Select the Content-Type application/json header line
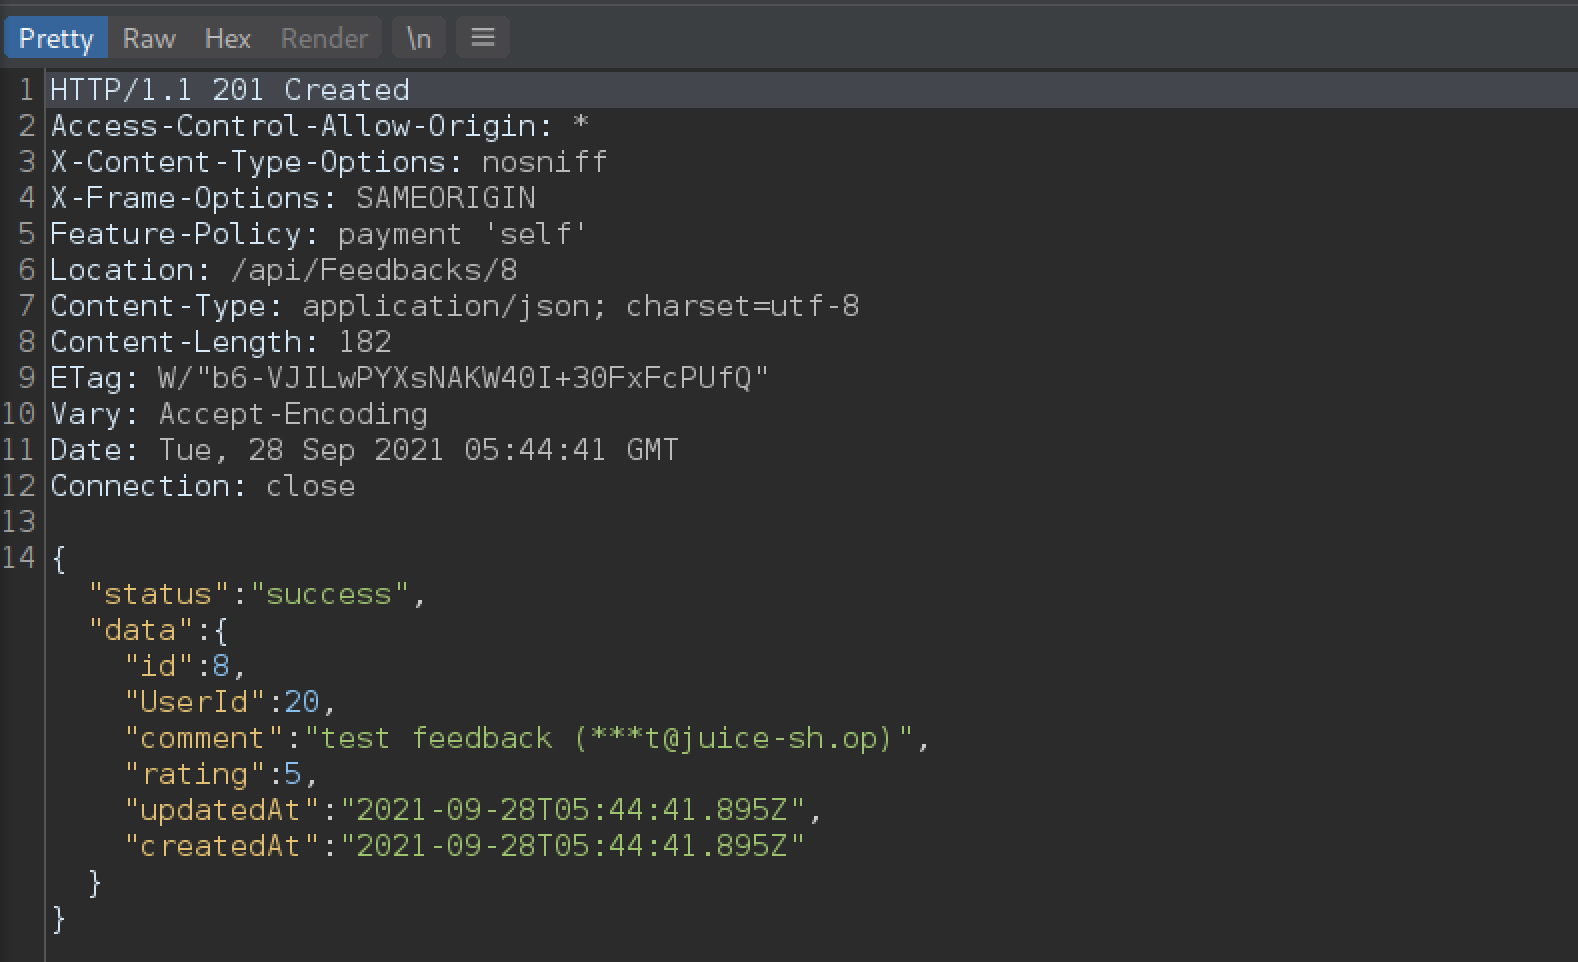 455,306
